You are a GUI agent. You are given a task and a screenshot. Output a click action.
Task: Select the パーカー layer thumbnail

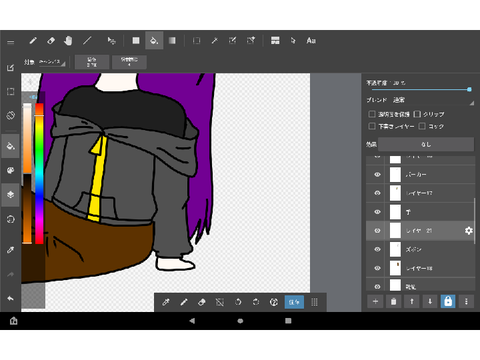click(395, 174)
